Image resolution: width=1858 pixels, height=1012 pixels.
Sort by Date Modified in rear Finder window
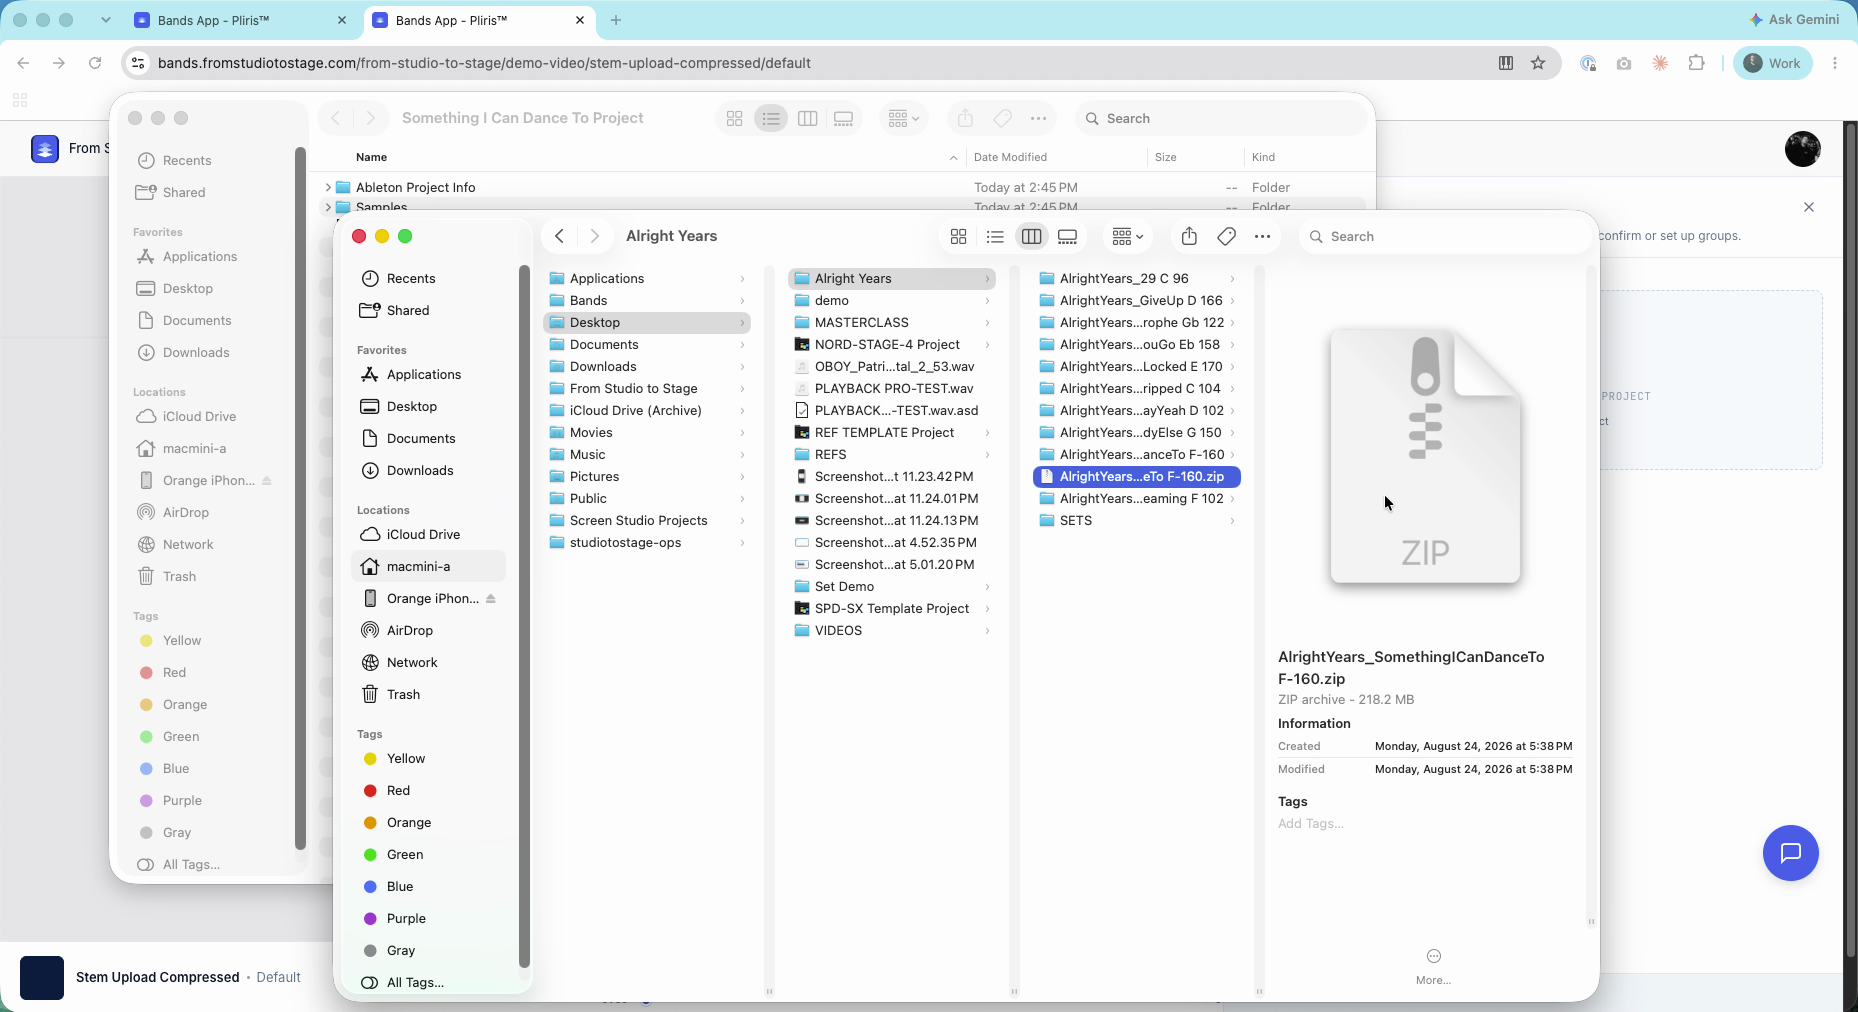[1010, 157]
